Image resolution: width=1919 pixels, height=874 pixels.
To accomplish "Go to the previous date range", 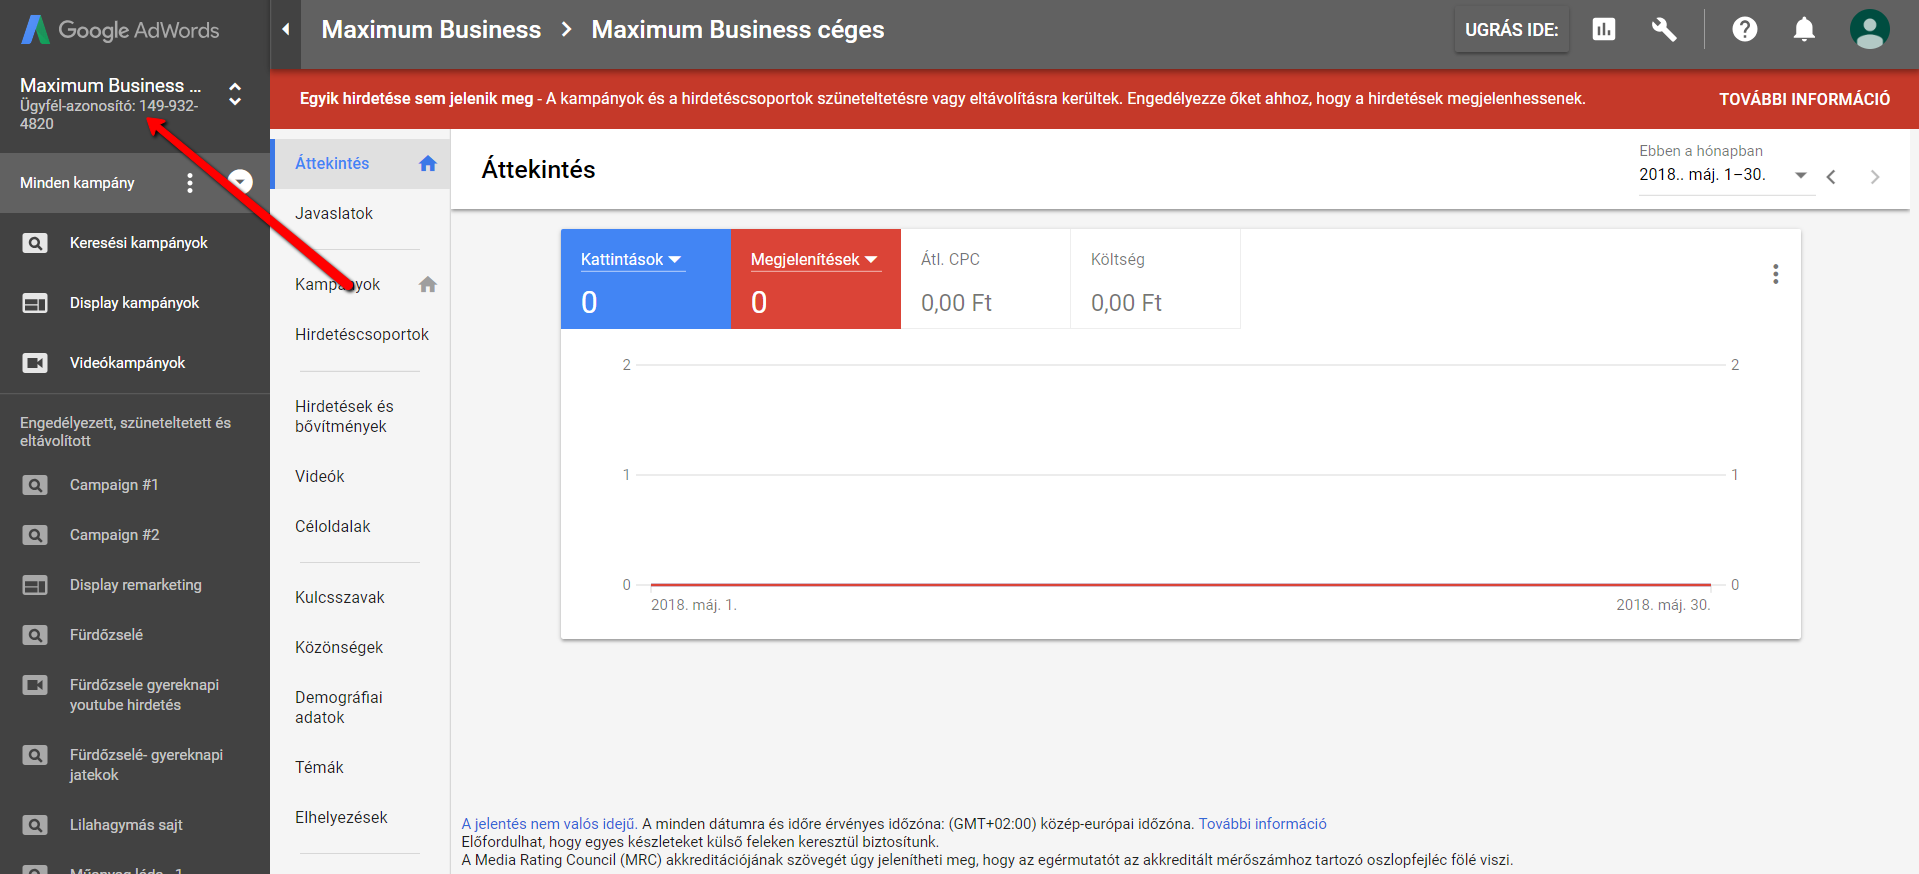I will pyautogui.click(x=1831, y=177).
